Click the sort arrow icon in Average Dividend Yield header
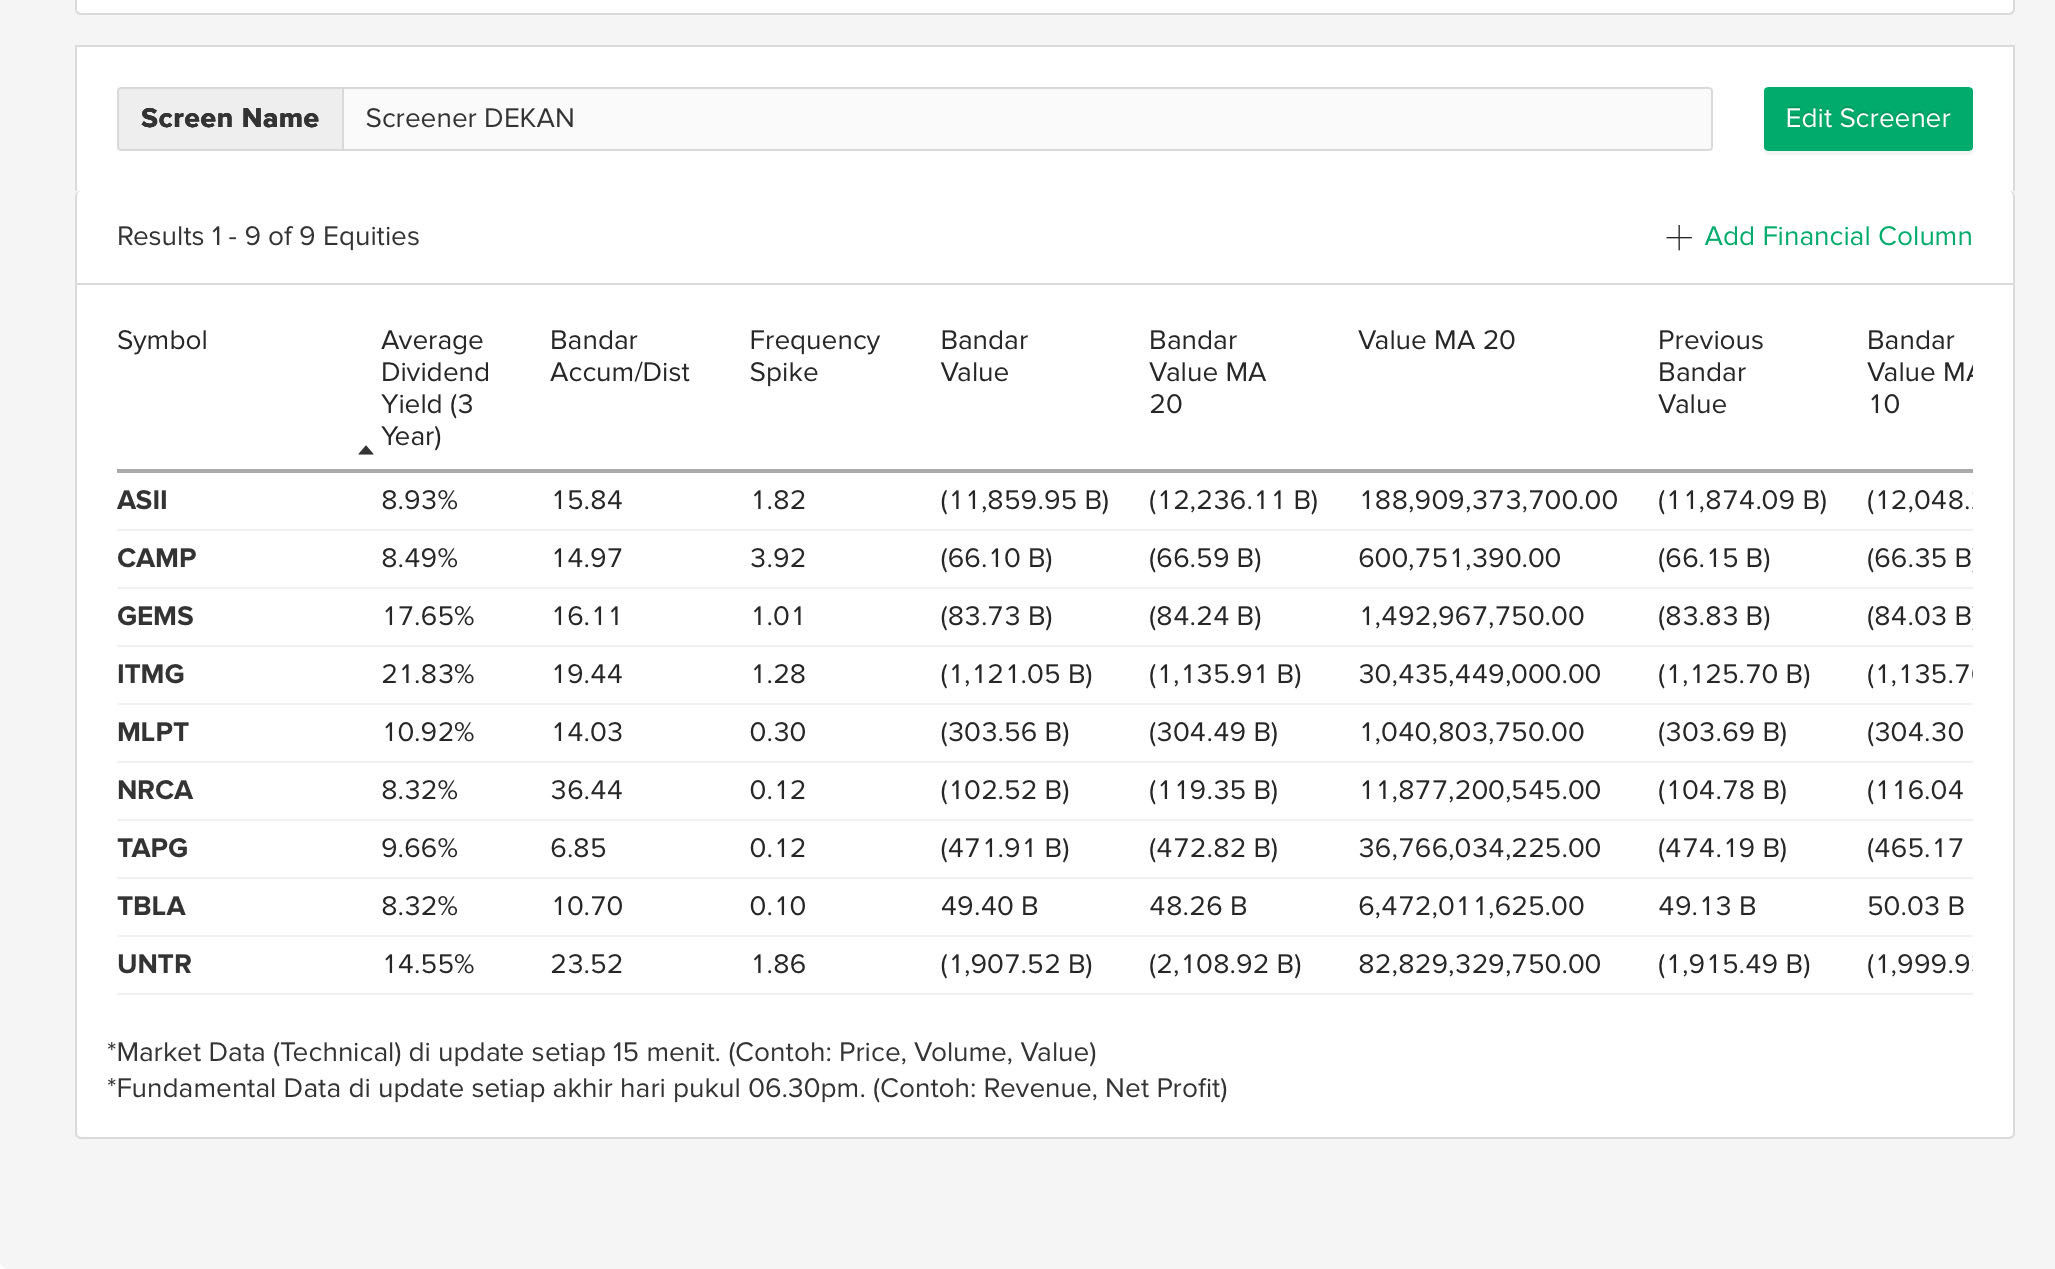The height and width of the screenshot is (1269, 2055). 366,450
